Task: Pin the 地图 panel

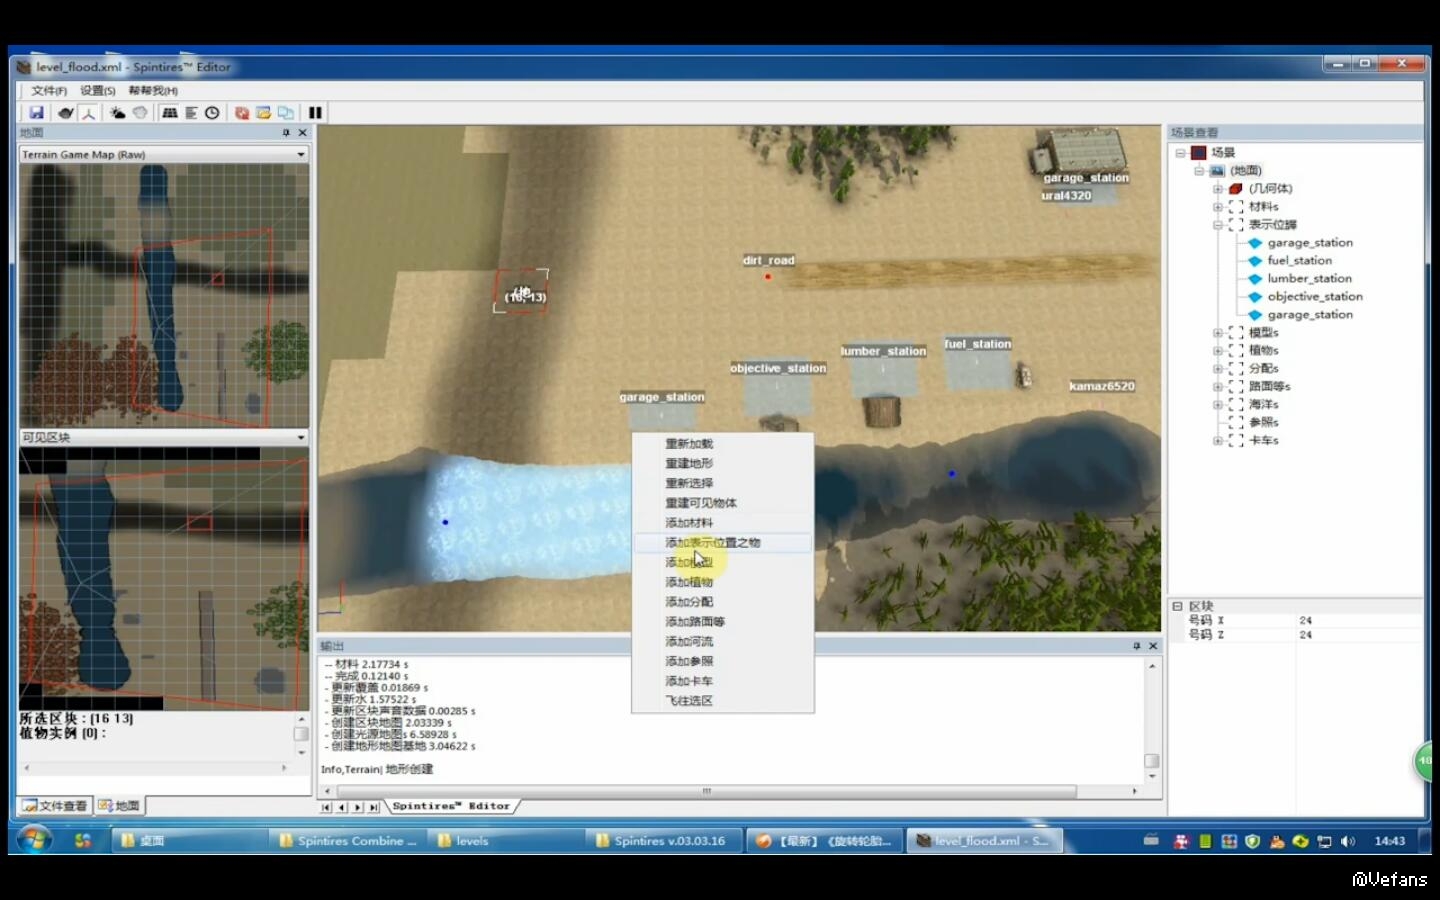Action: click(286, 132)
